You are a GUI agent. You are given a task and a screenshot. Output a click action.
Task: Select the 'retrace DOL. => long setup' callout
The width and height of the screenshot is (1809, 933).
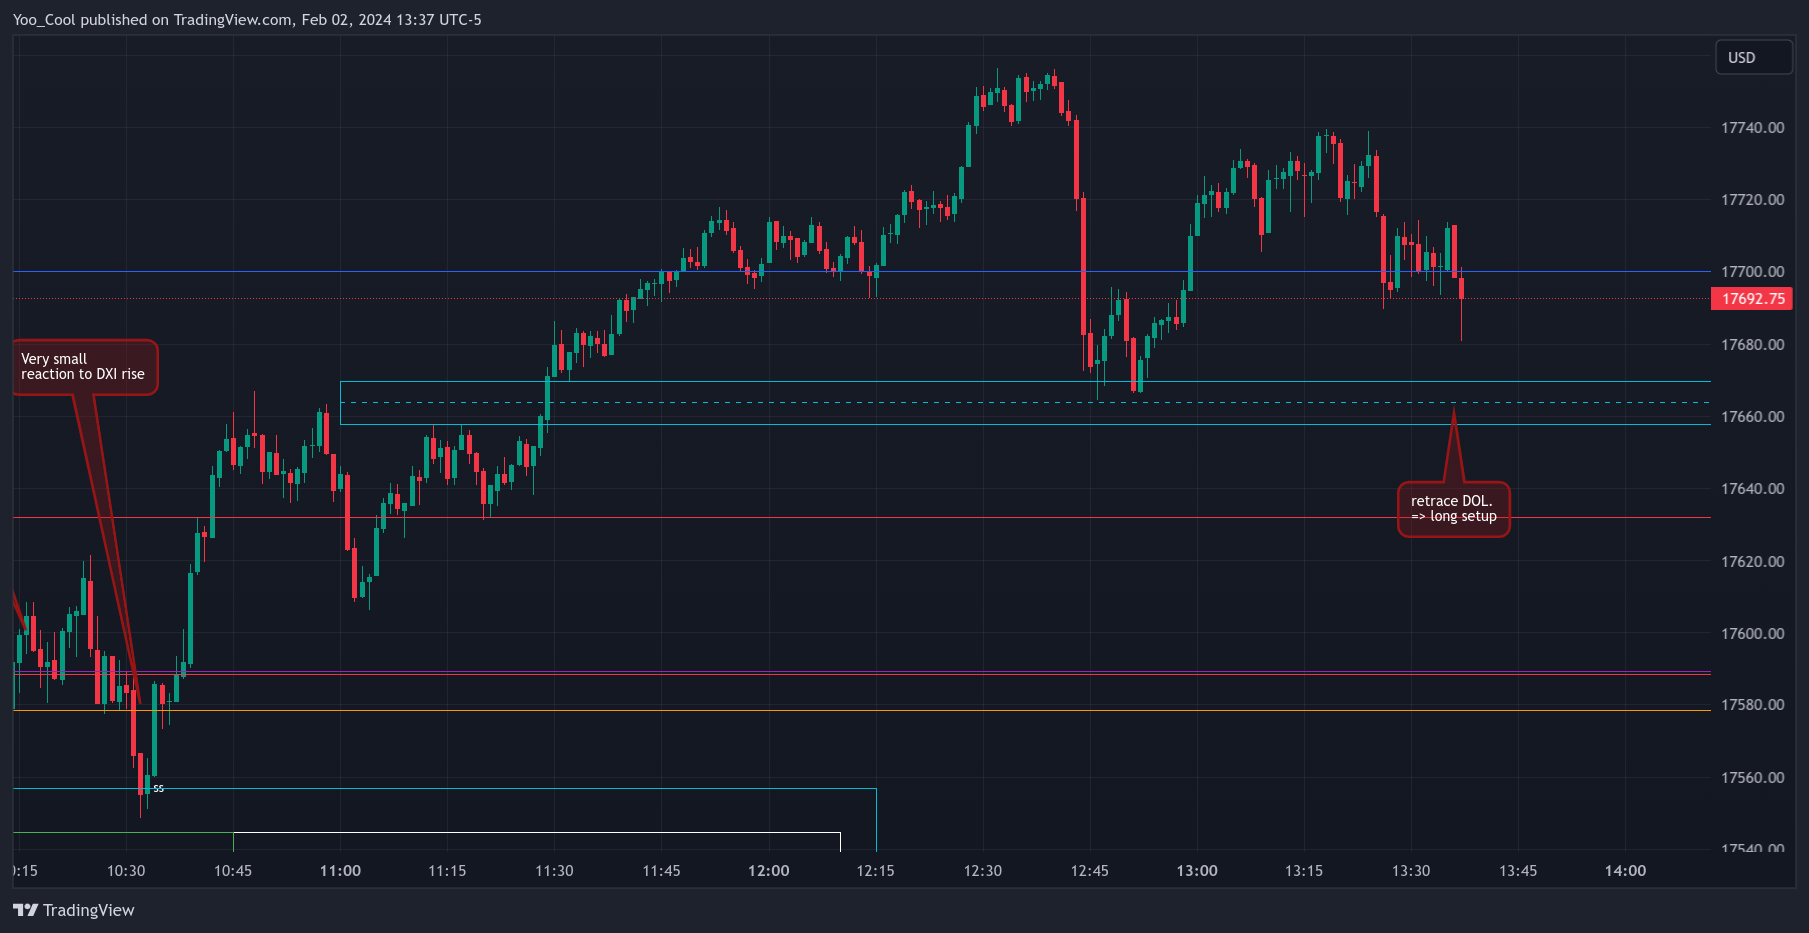coord(1453,509)
